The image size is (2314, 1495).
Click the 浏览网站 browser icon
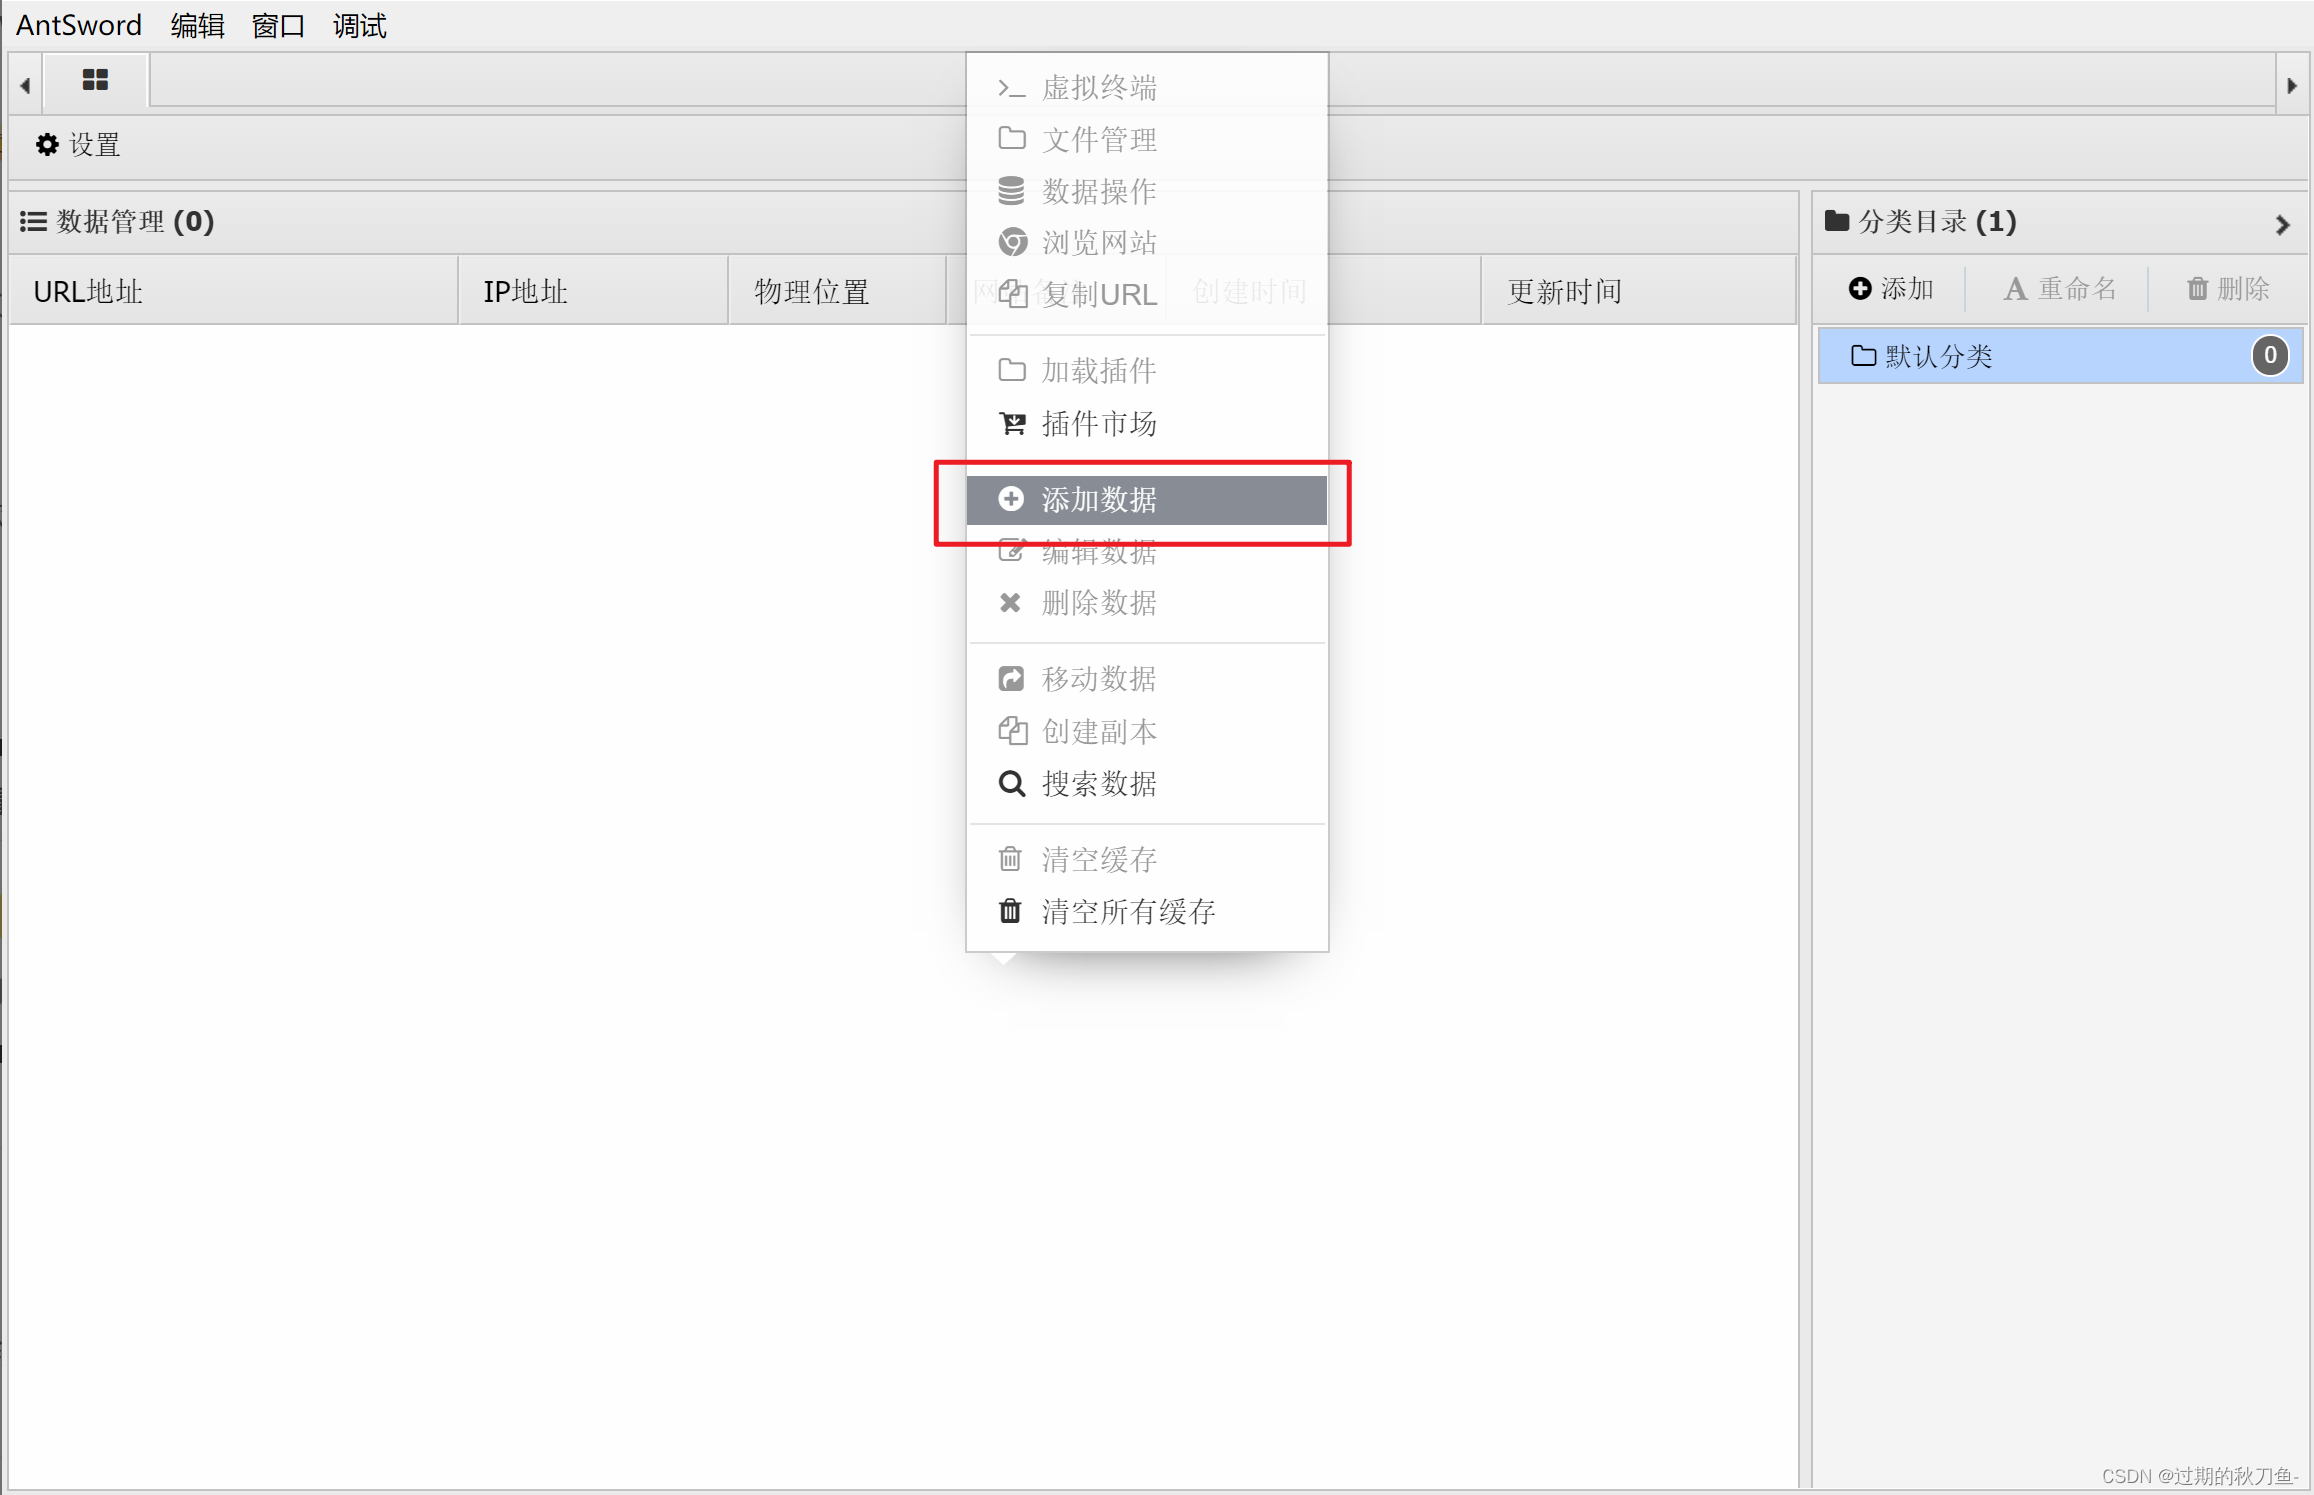(1012, 242)
